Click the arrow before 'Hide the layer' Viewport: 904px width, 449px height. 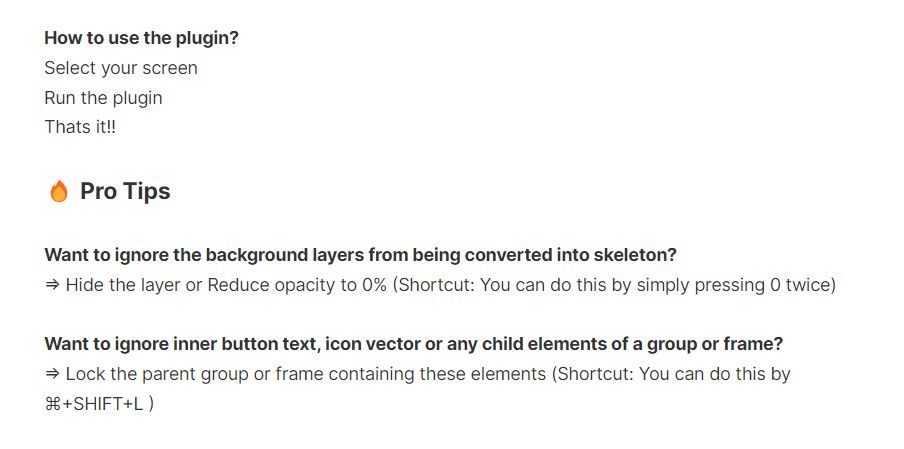point(52,285)
